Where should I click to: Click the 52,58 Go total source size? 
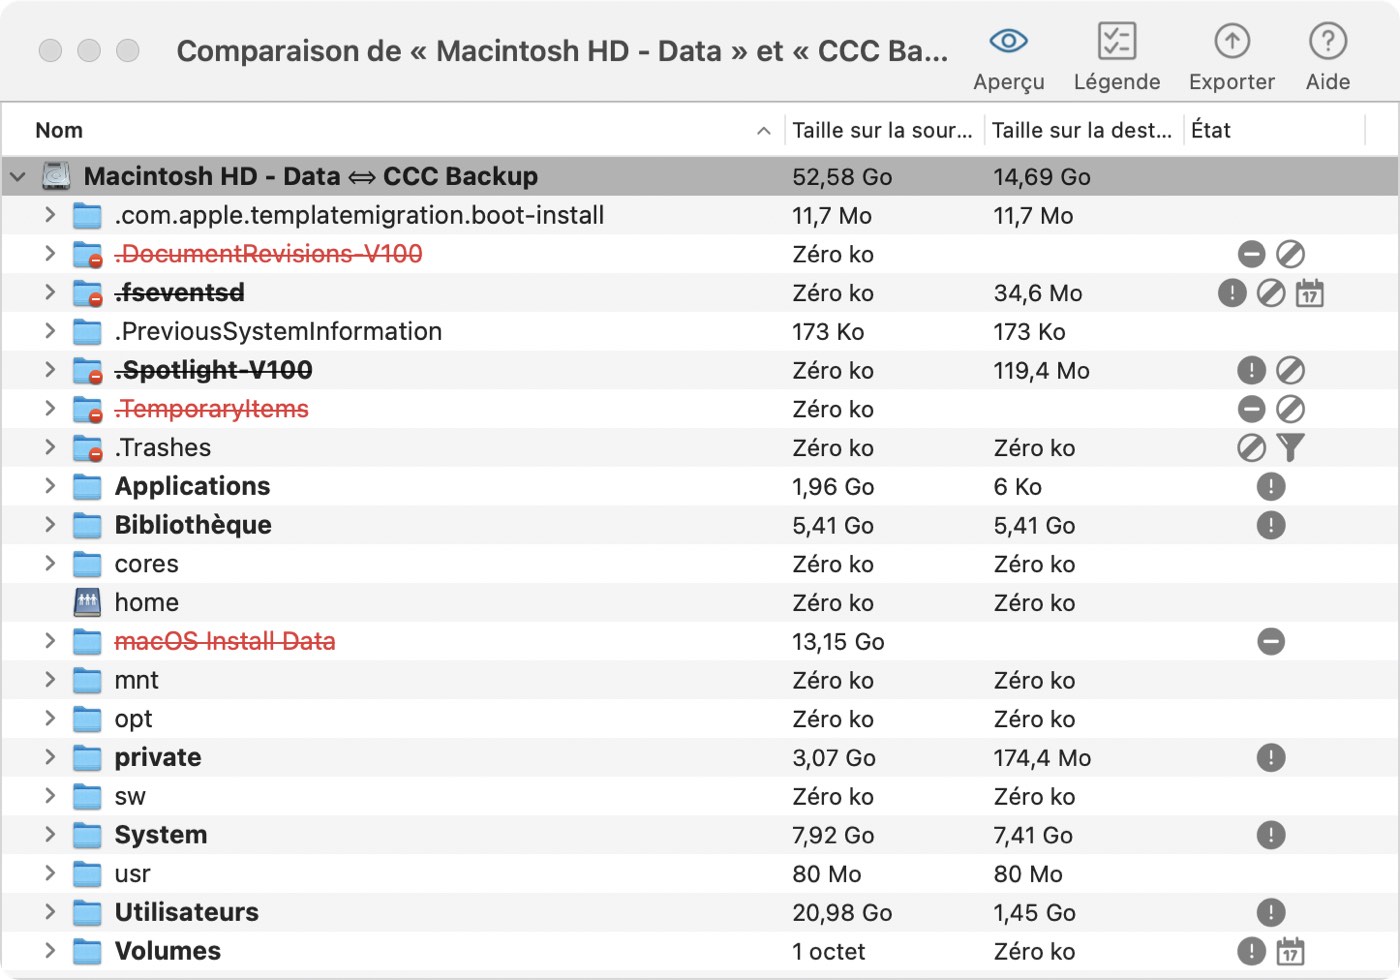coord(842,177)
